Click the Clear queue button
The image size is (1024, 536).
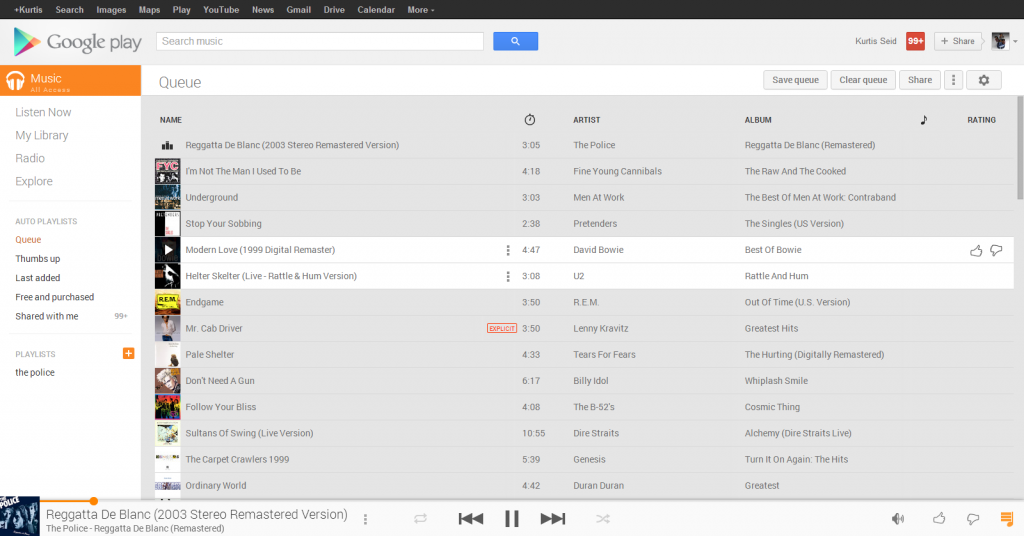tap(862, 80)
